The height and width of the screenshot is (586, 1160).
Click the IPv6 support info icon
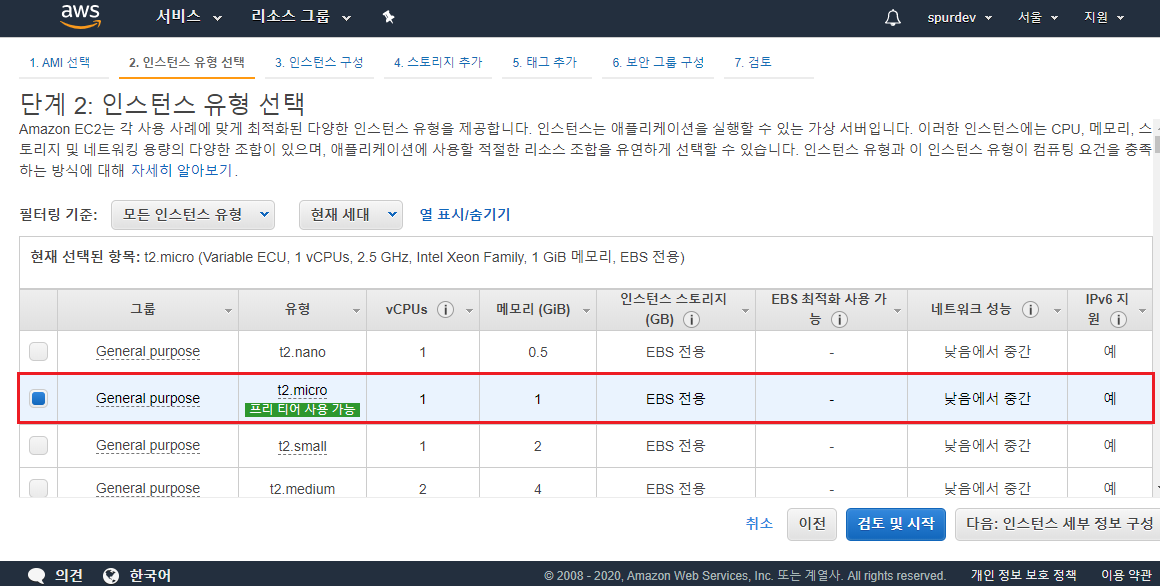point(1119,320)
